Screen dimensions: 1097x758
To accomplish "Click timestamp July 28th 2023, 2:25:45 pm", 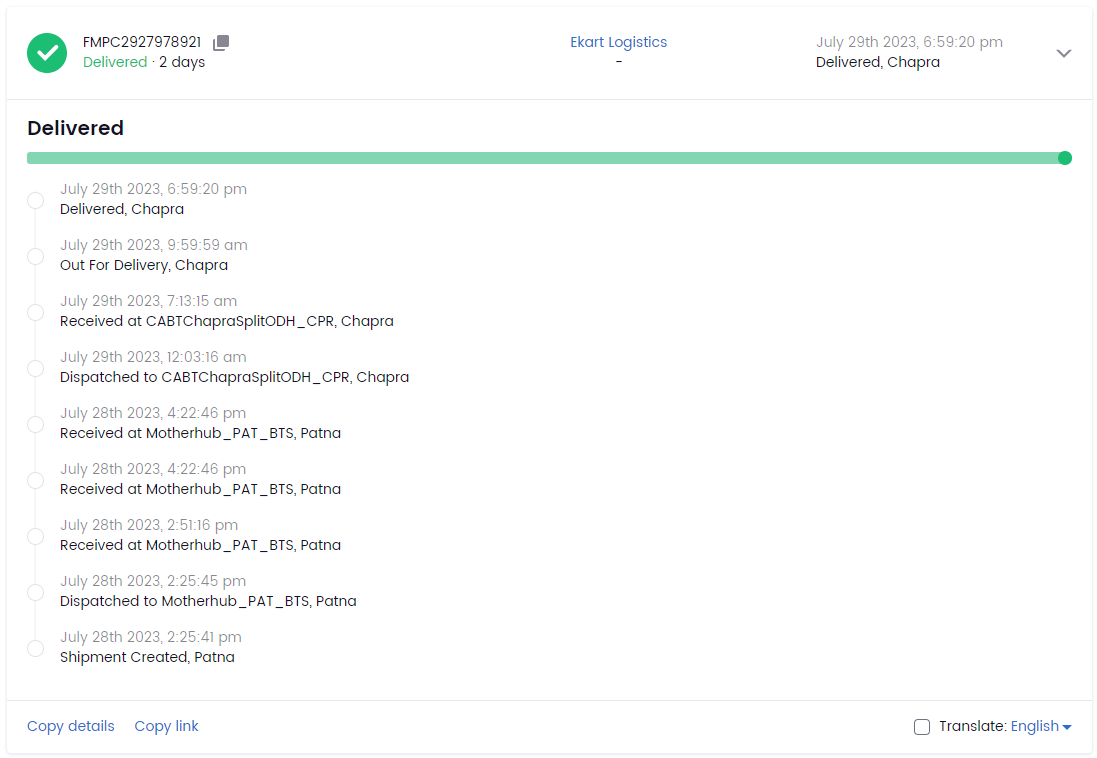I will pos(153,581).
